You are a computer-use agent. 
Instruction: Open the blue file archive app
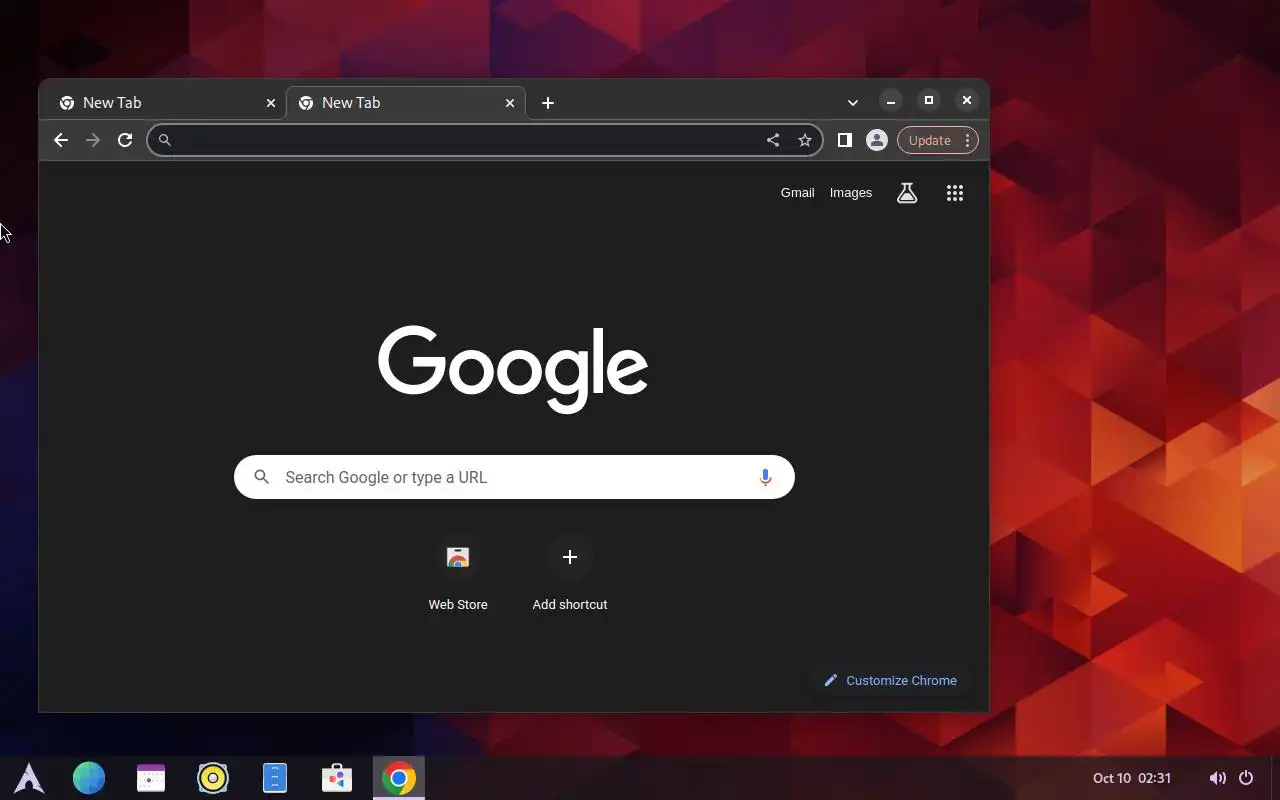(x=275, y=778)
